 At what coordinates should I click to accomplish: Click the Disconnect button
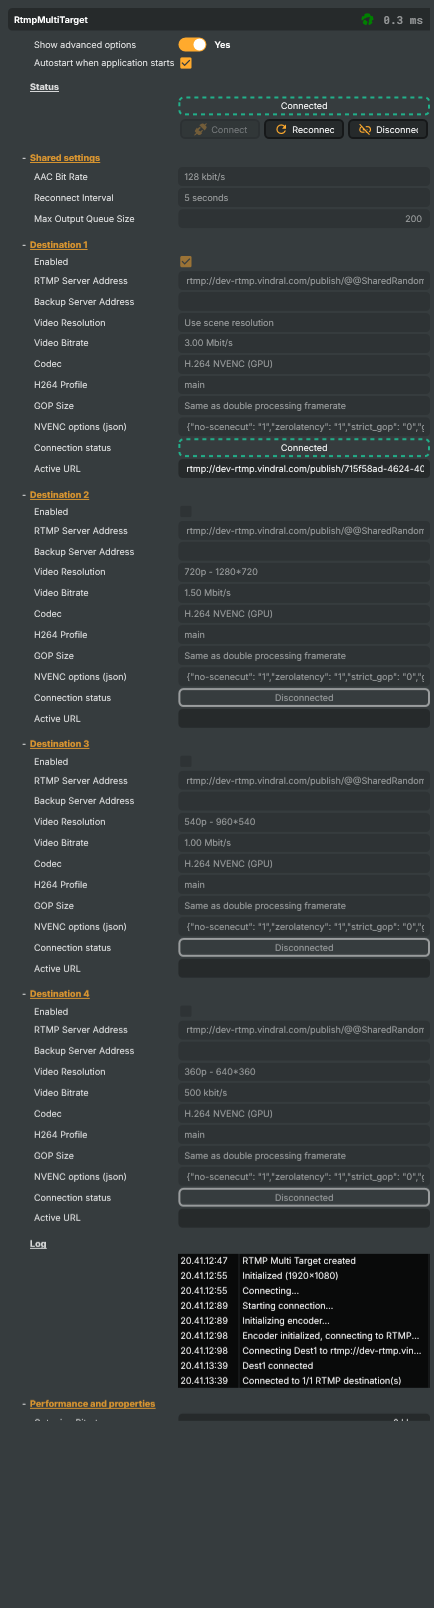click(388, 130)
